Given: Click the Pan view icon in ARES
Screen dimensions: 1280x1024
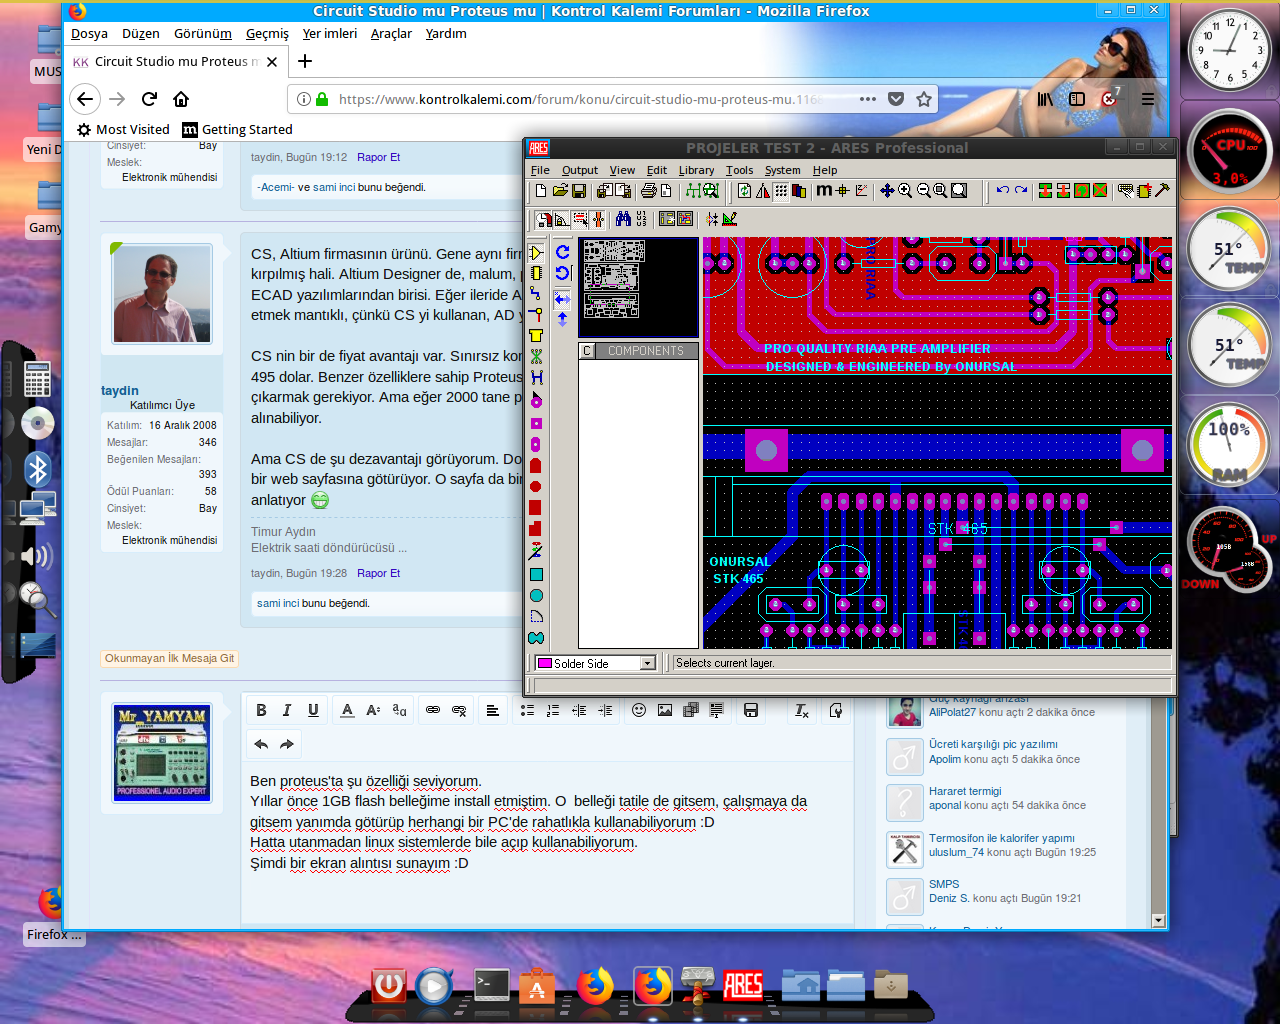Looking at the screenshot, I should pyautogui.click(x=887, y=191).
